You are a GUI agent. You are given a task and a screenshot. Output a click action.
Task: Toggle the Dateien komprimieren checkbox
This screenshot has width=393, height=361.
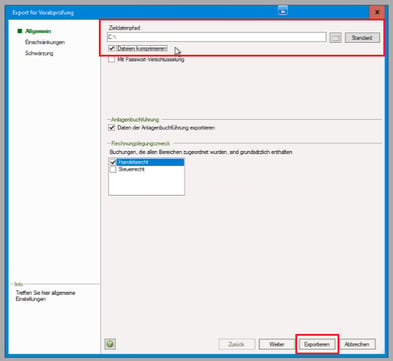(112, 49)
